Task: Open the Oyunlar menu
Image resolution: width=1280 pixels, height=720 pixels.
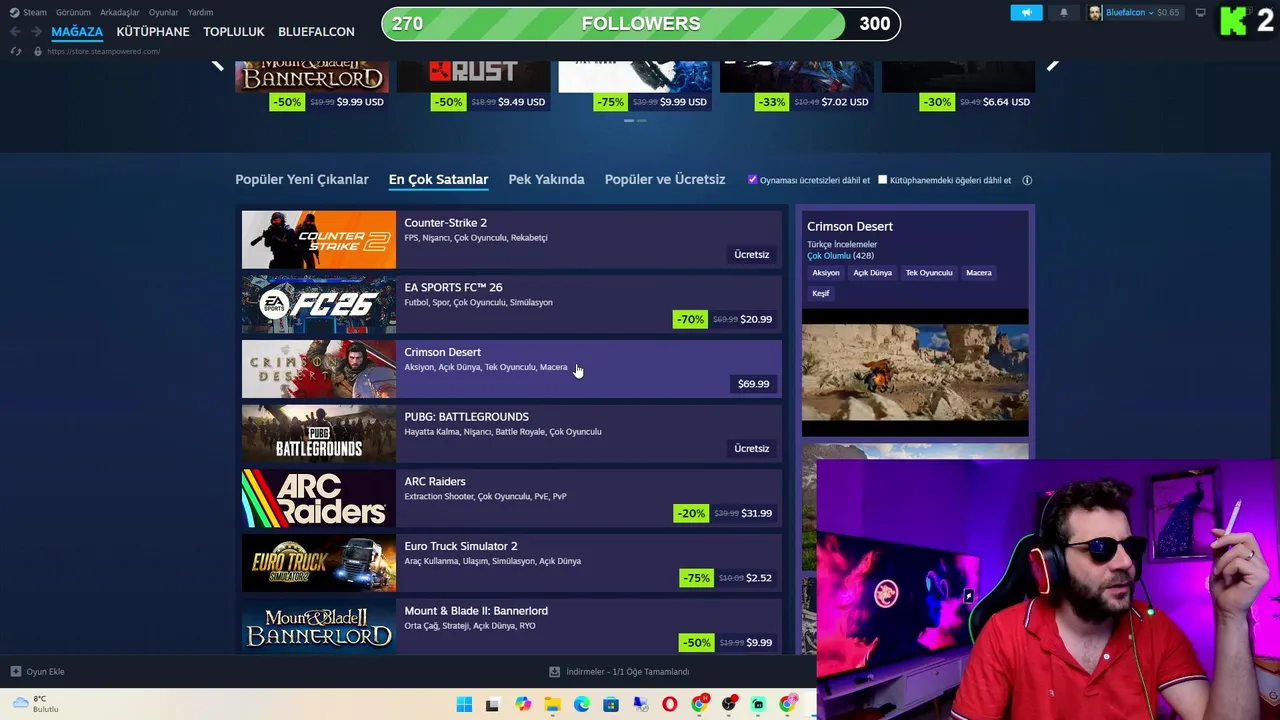Action: pyautogui.click(x=163, y=12)
